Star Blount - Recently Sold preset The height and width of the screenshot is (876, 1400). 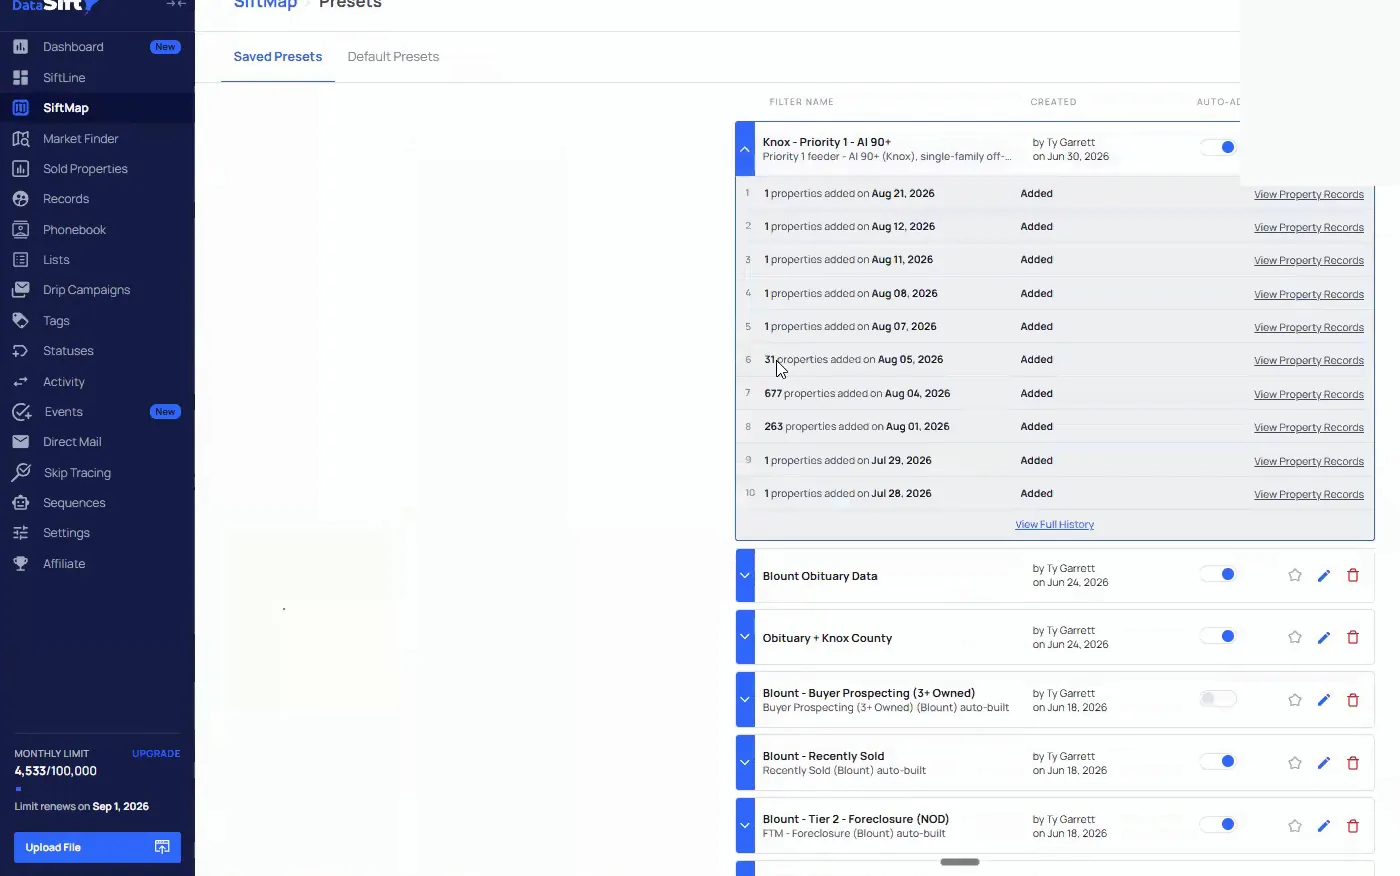(1295, 763)
